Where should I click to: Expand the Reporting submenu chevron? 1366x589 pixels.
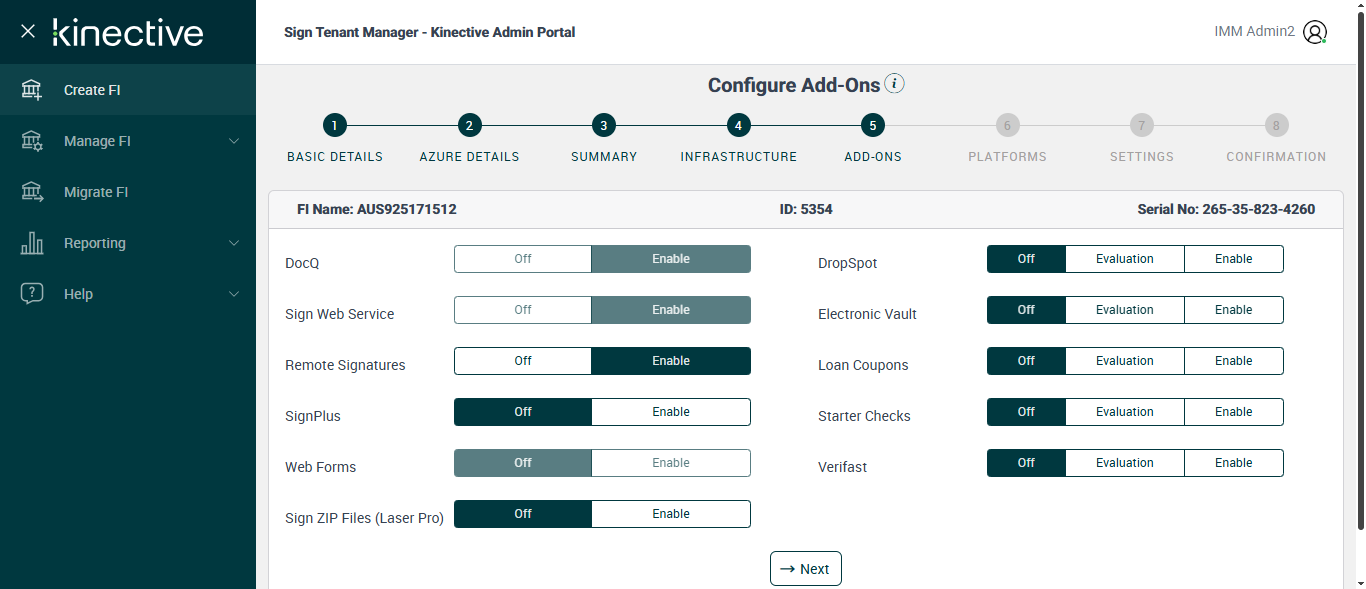[234, 243]
